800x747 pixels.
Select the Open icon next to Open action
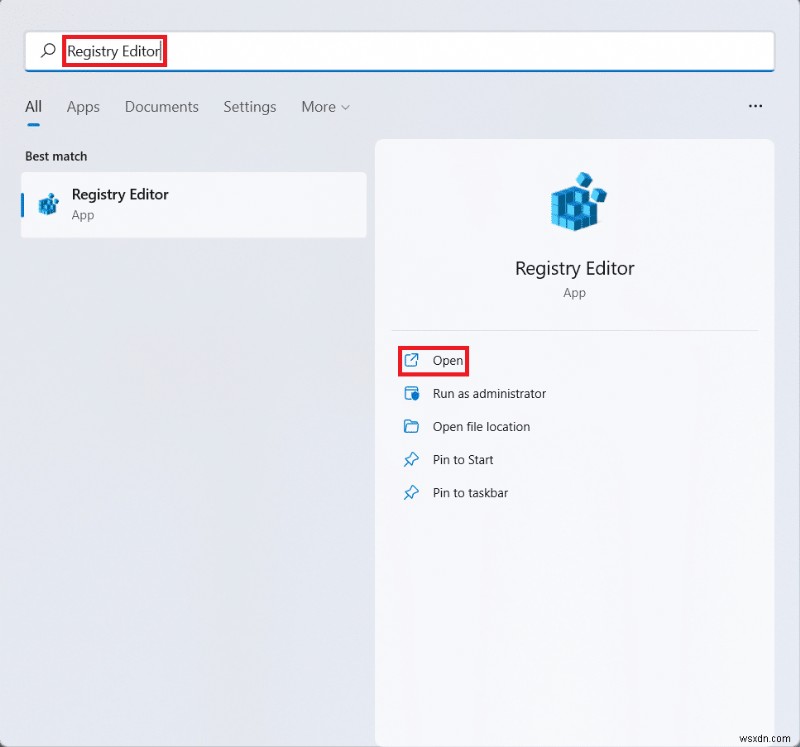[413, 360]
